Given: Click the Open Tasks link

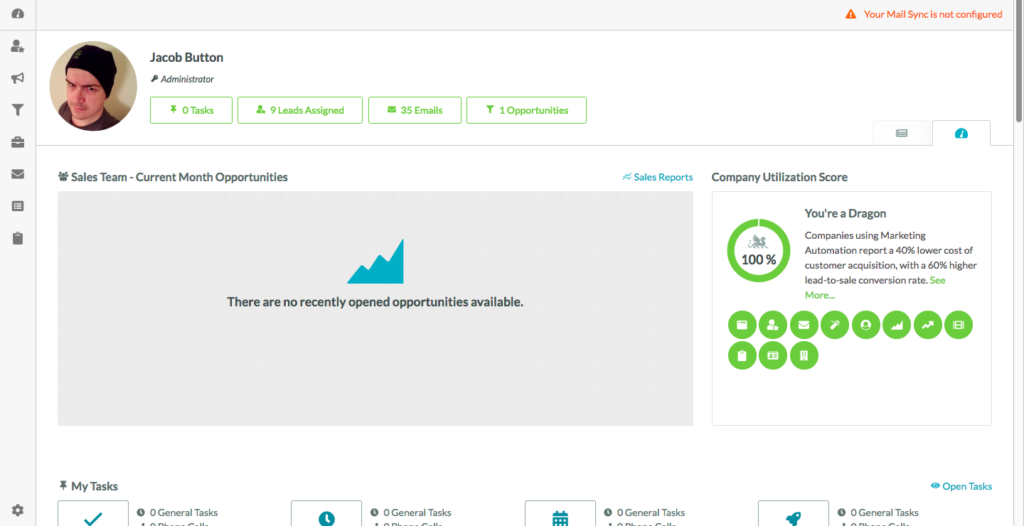Looking at the screenshot, I should coord(961,486).
